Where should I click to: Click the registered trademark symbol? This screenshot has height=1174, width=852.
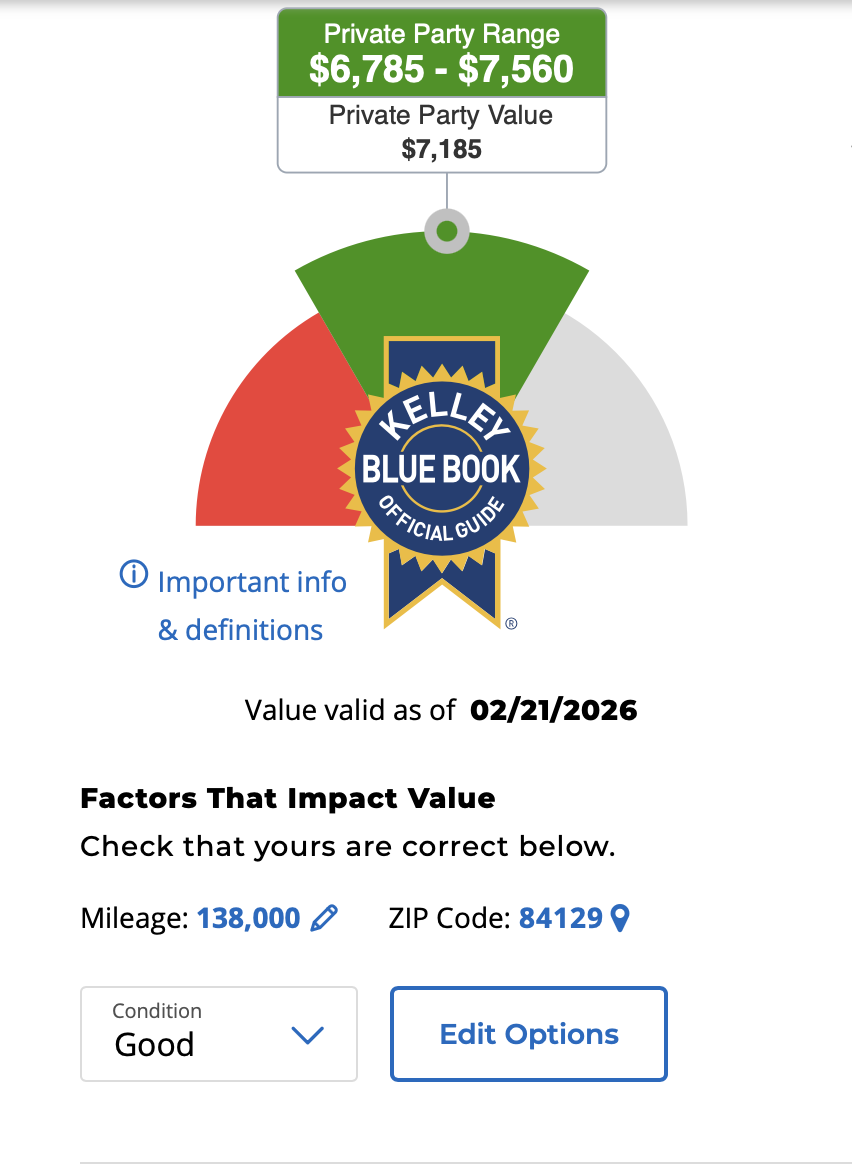tap(511, 624)
